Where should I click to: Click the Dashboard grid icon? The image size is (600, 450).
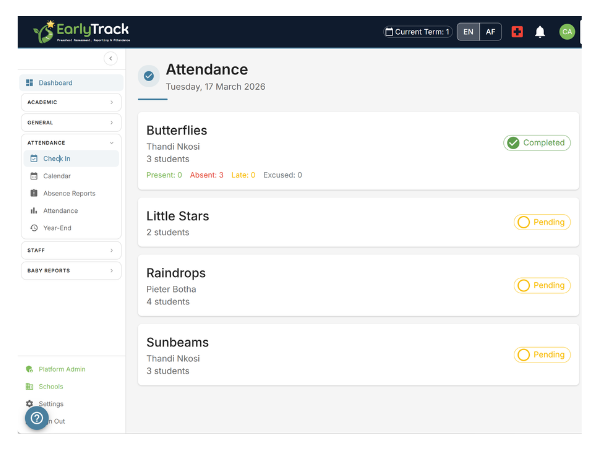coord(29,83)
